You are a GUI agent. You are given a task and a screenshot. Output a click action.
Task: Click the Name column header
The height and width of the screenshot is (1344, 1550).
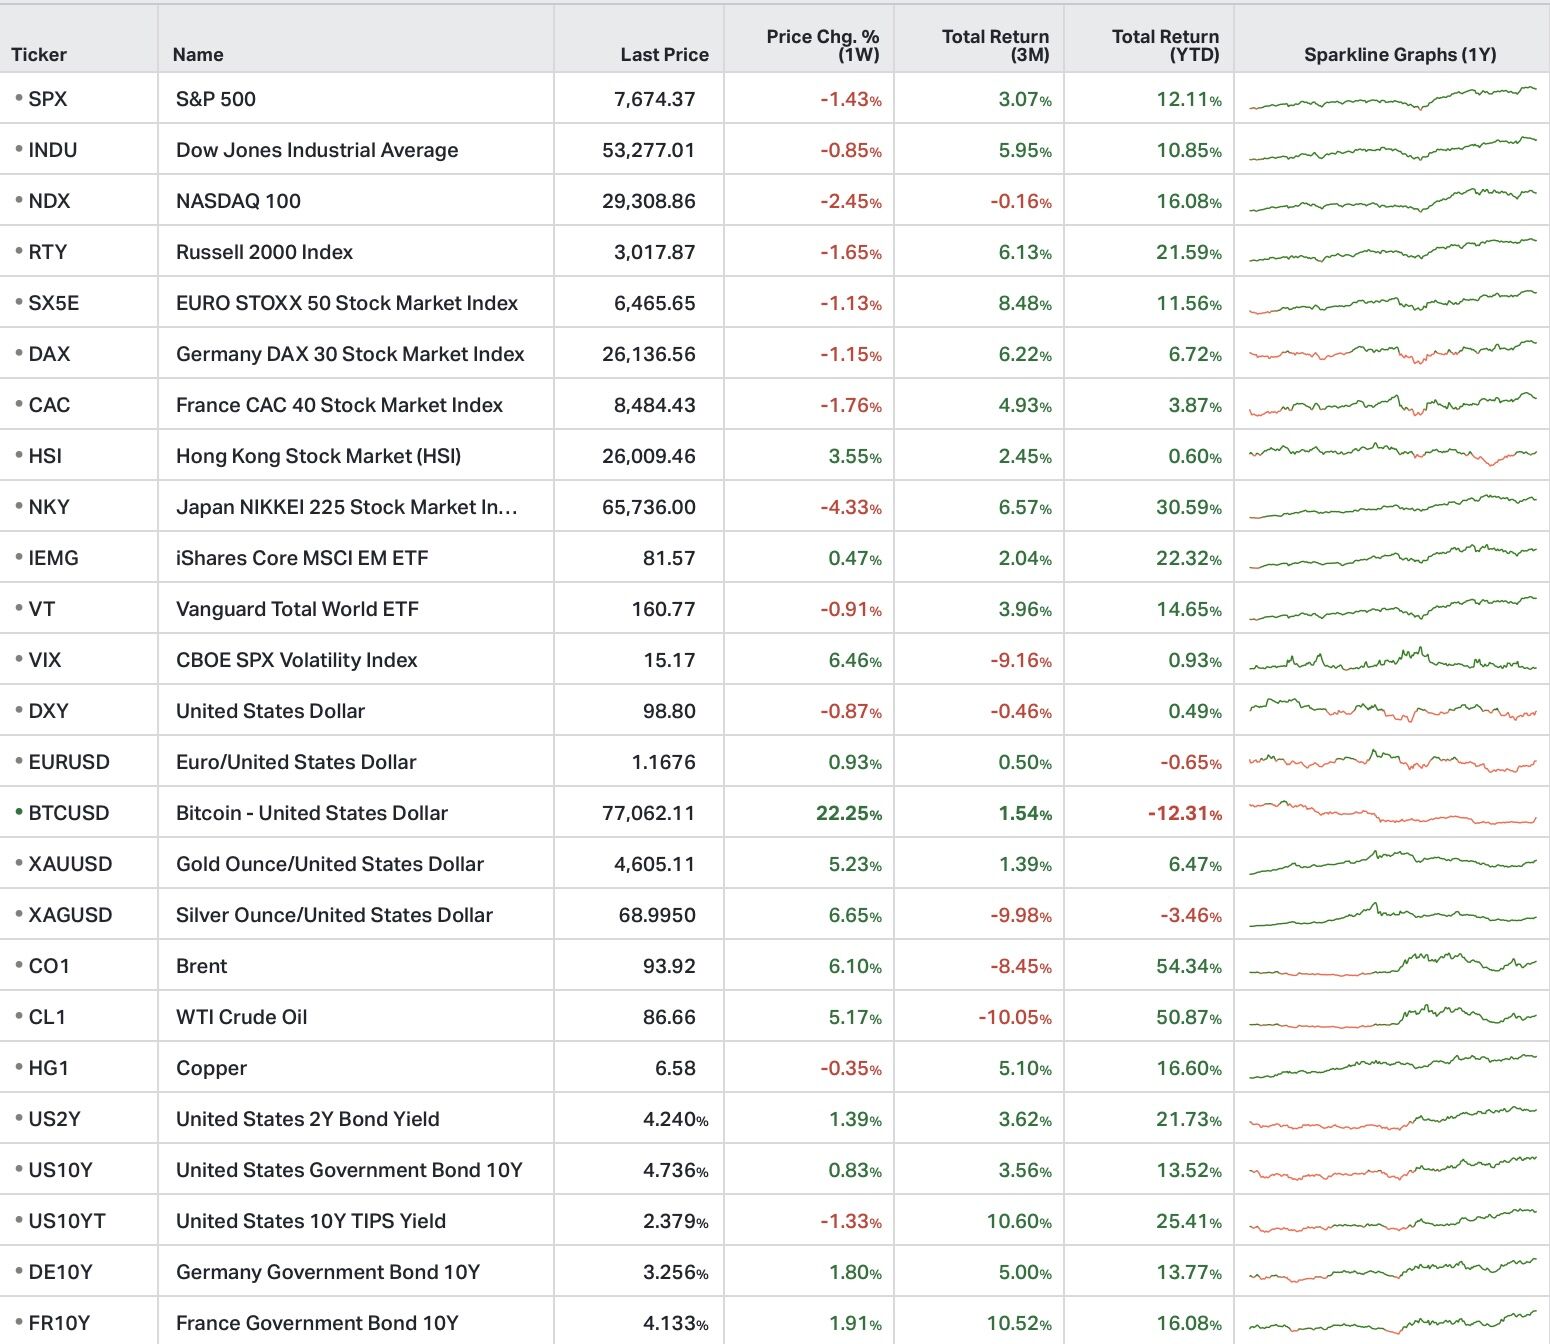pos(198,54)
